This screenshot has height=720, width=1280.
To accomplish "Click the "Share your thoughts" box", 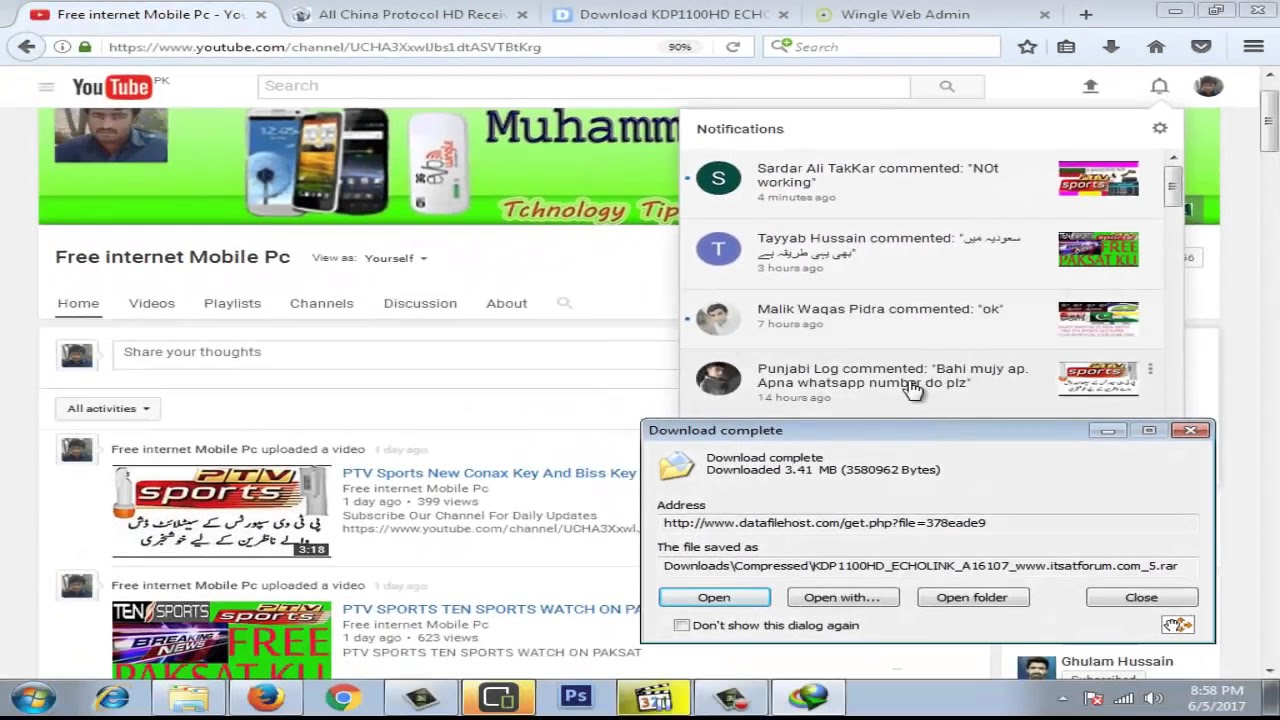I will [x=394, y=352].
